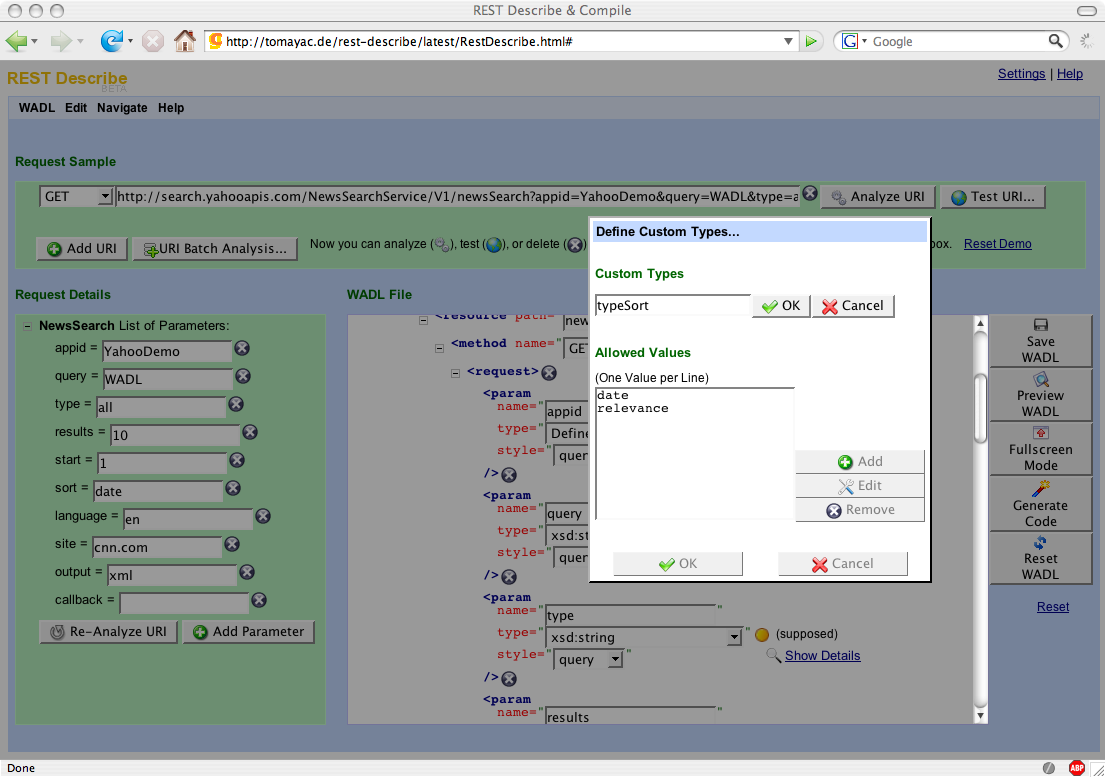The image size is (1105, 777).
Task: Click the Google search magnifier icon
Action: (1055, 41)
